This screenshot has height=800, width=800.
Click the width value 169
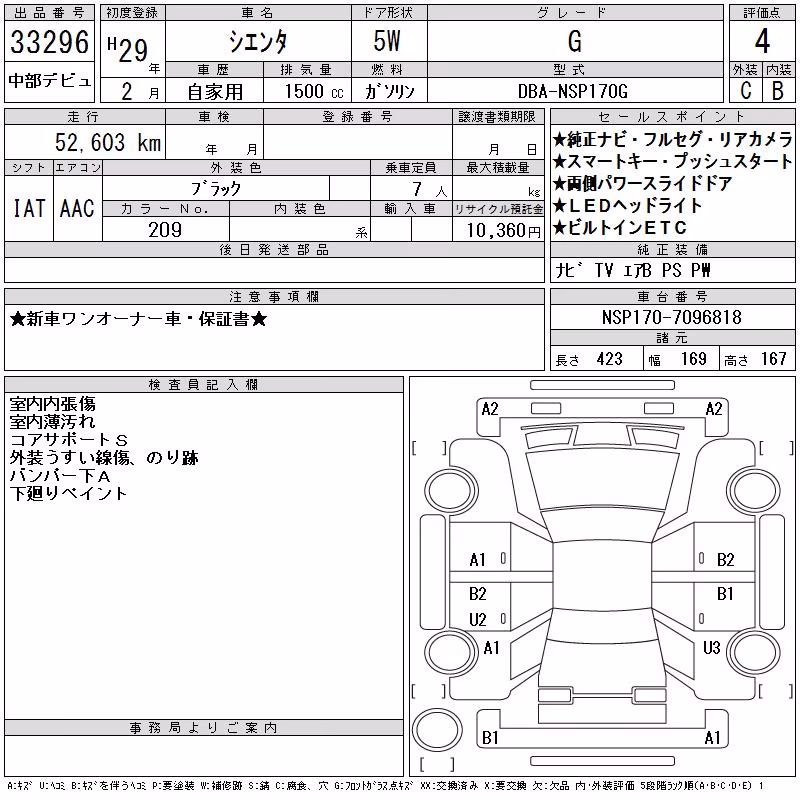tap(693, 359)
